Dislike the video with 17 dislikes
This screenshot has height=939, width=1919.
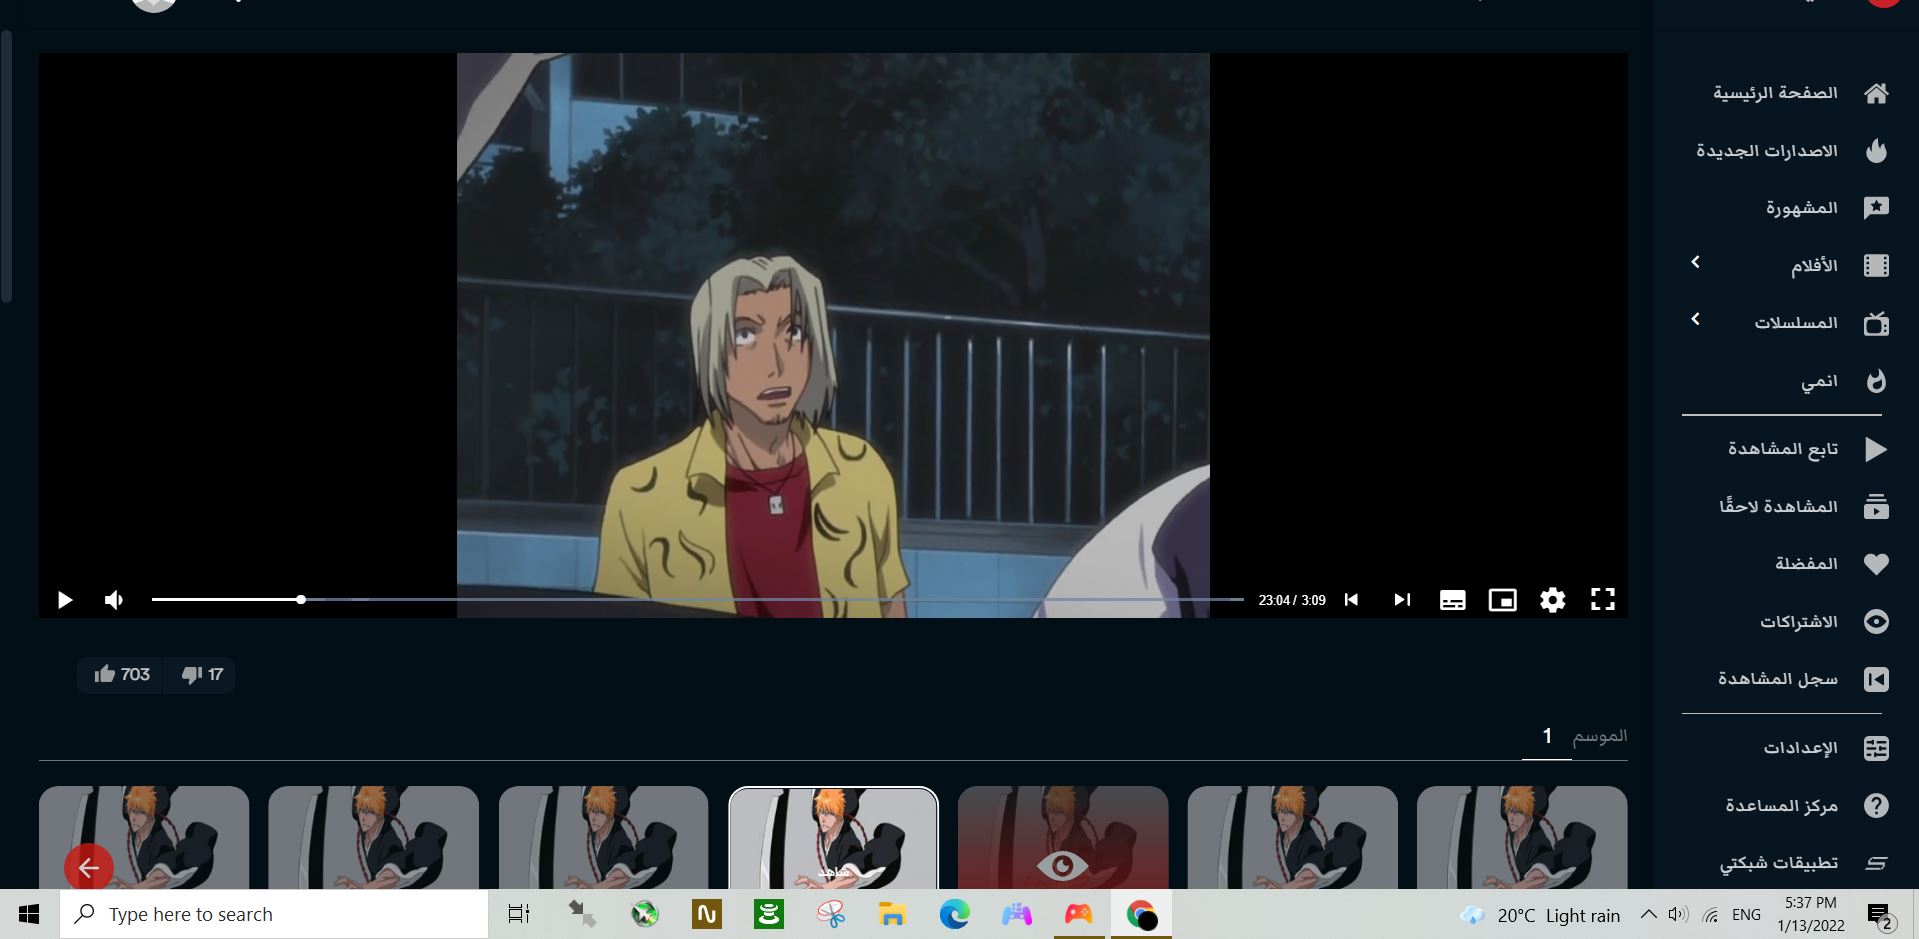pyautogui.click(x=201, y=675)
